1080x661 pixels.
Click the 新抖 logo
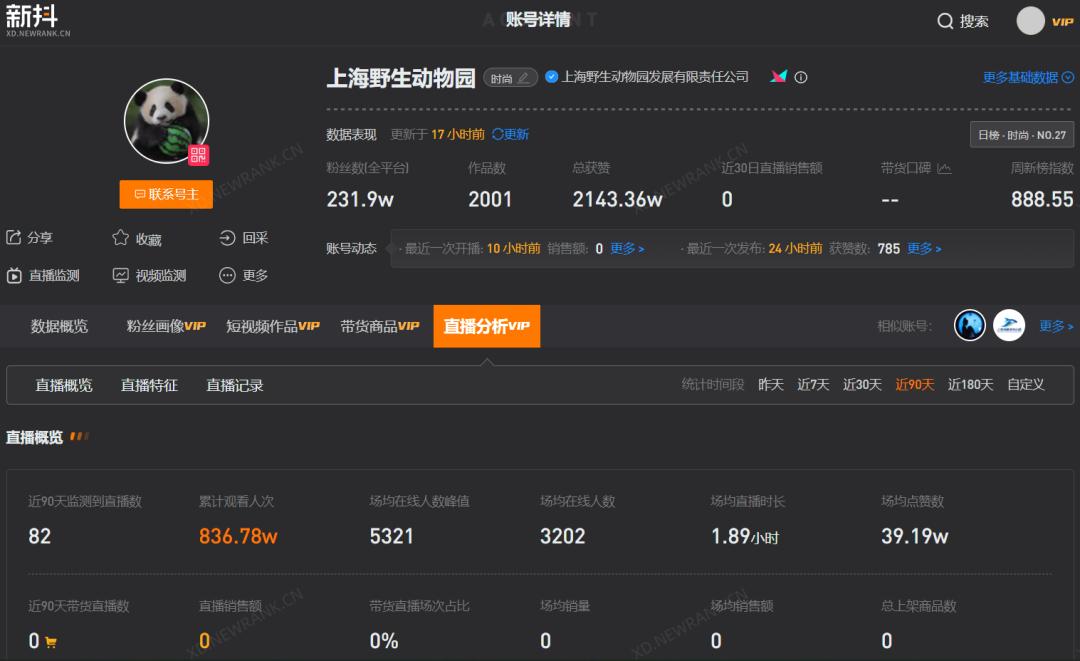(x=32, y=18)
